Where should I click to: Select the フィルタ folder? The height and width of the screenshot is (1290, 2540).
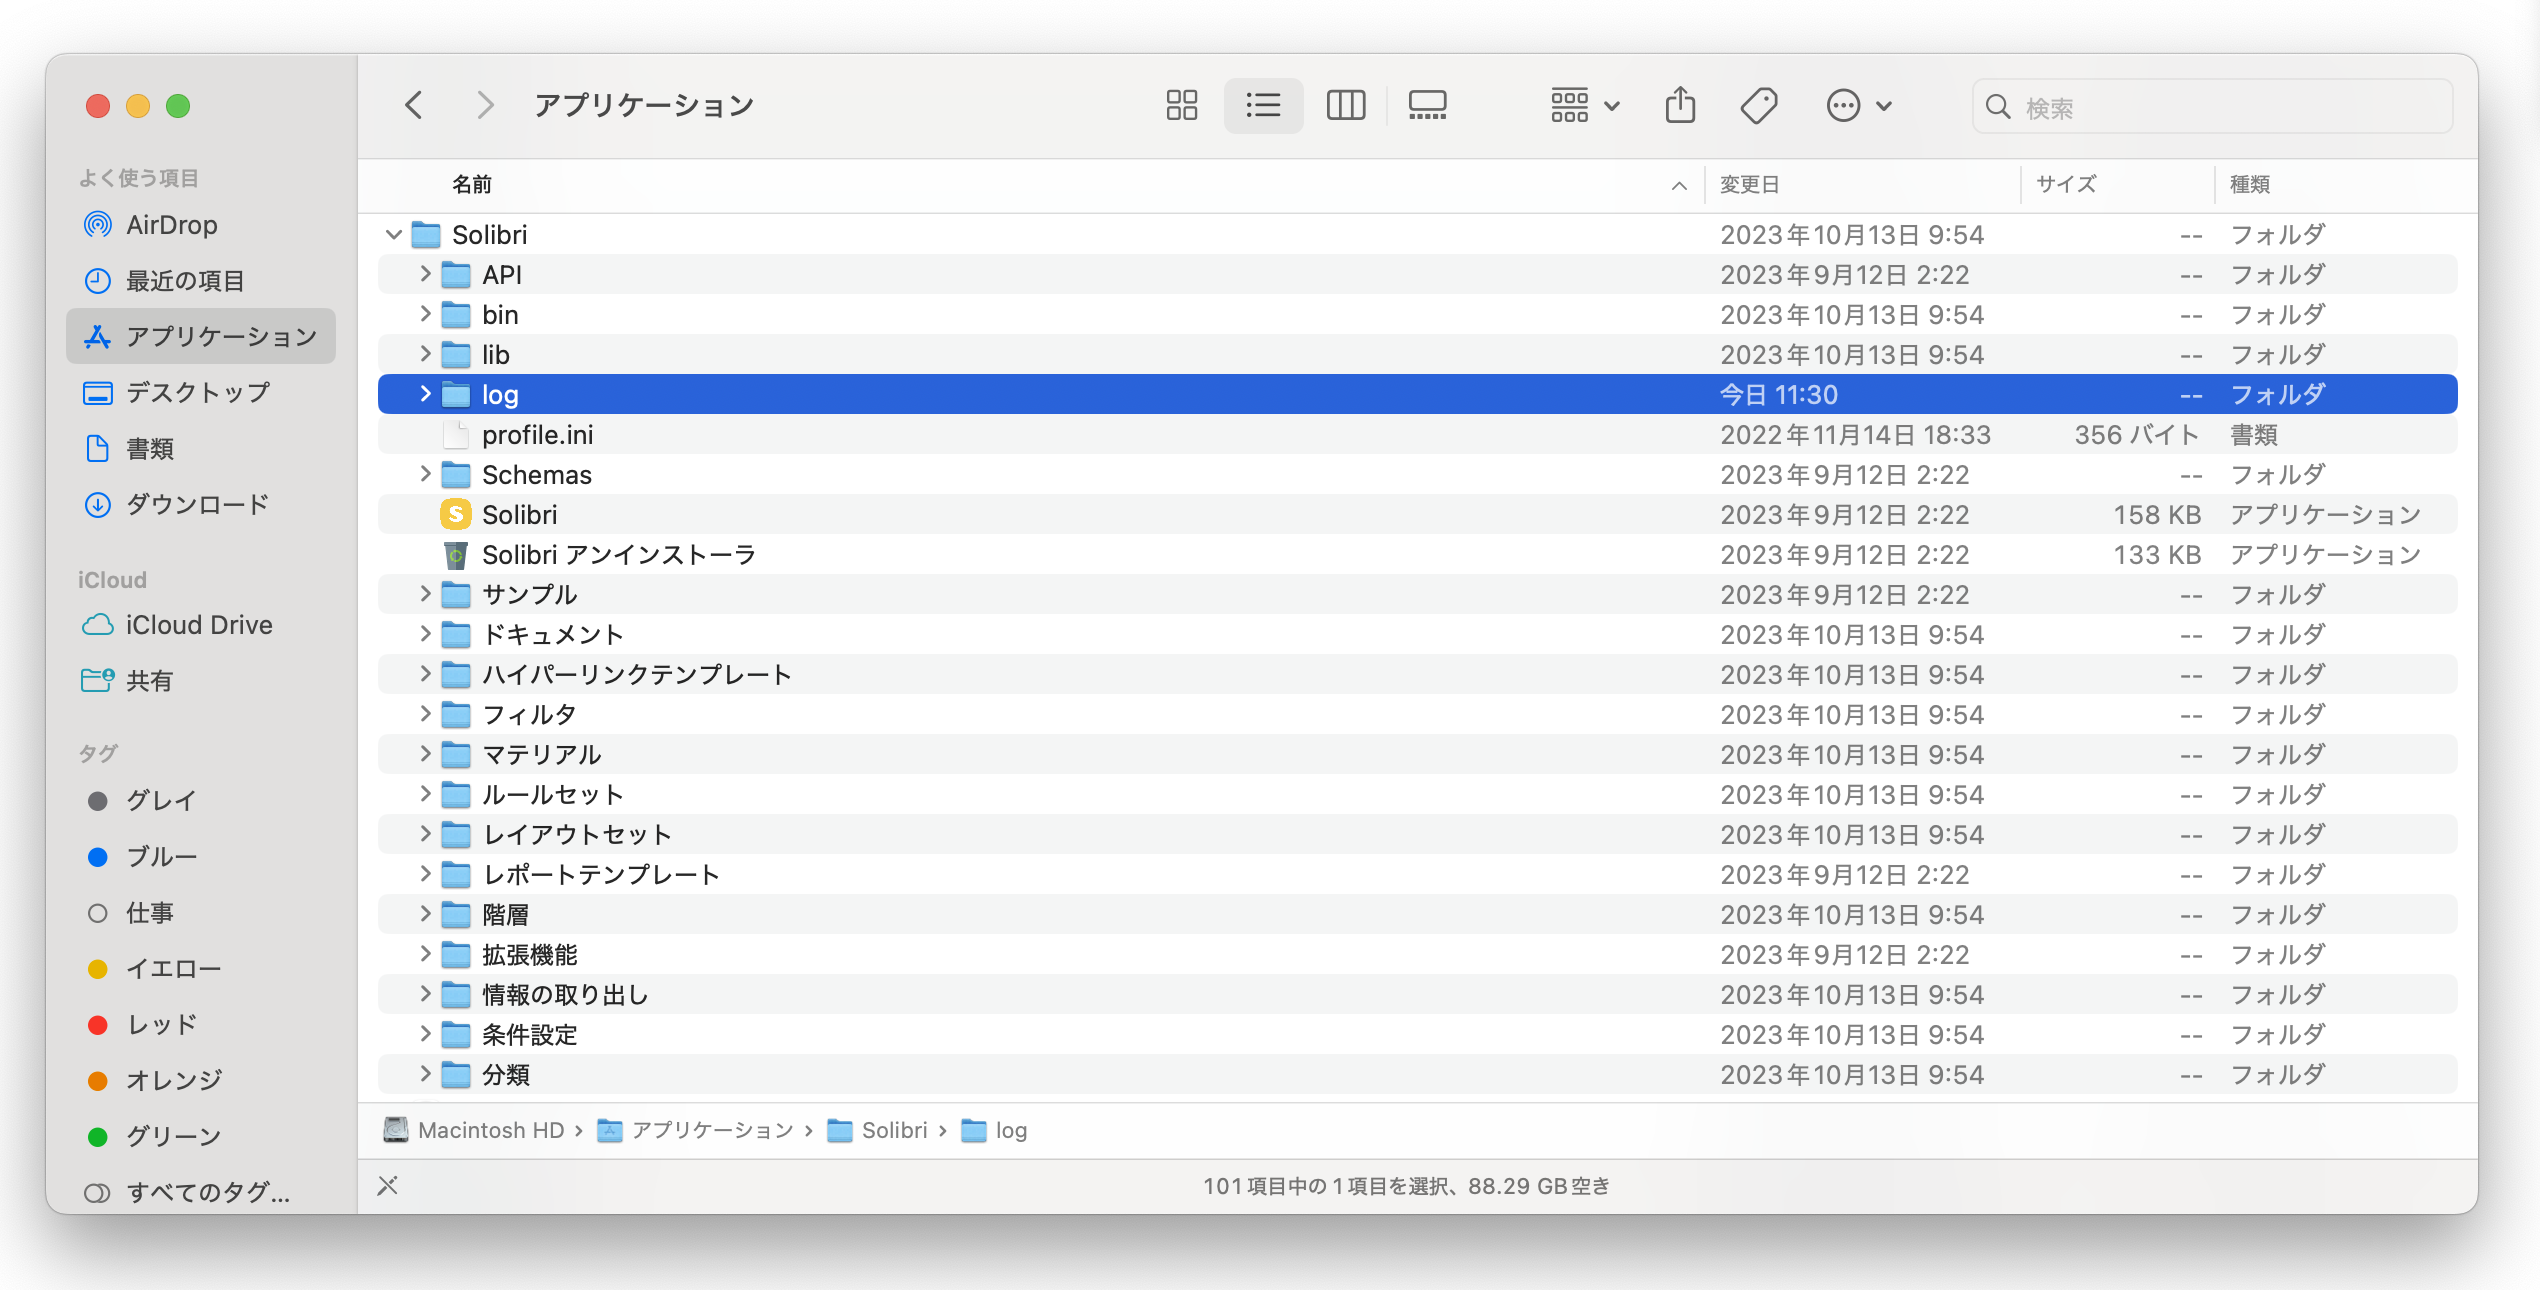(1417, 715)
